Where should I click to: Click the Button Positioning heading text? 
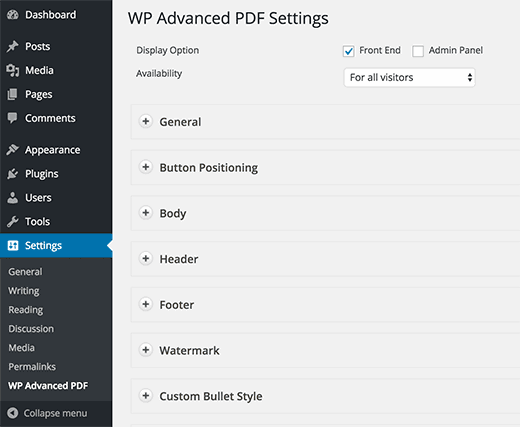click(209, 168)
